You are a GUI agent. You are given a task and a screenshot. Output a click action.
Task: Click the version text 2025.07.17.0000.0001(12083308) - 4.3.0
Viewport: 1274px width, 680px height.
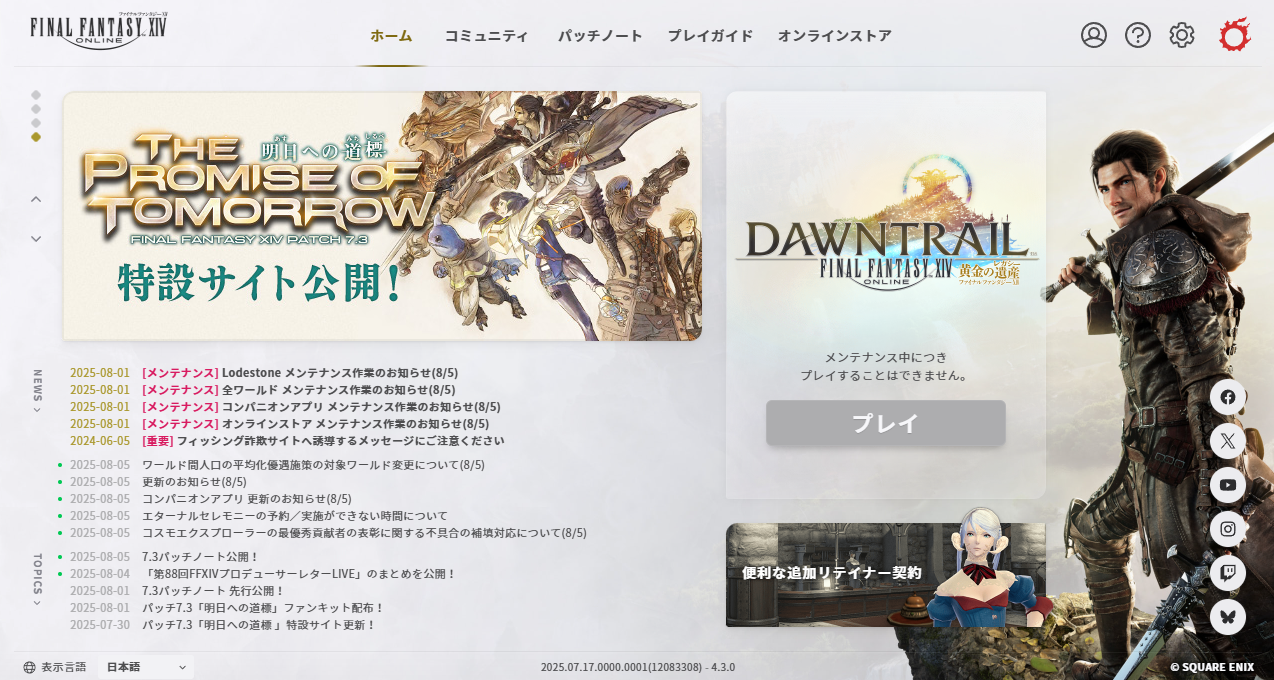tap(638, 667)
